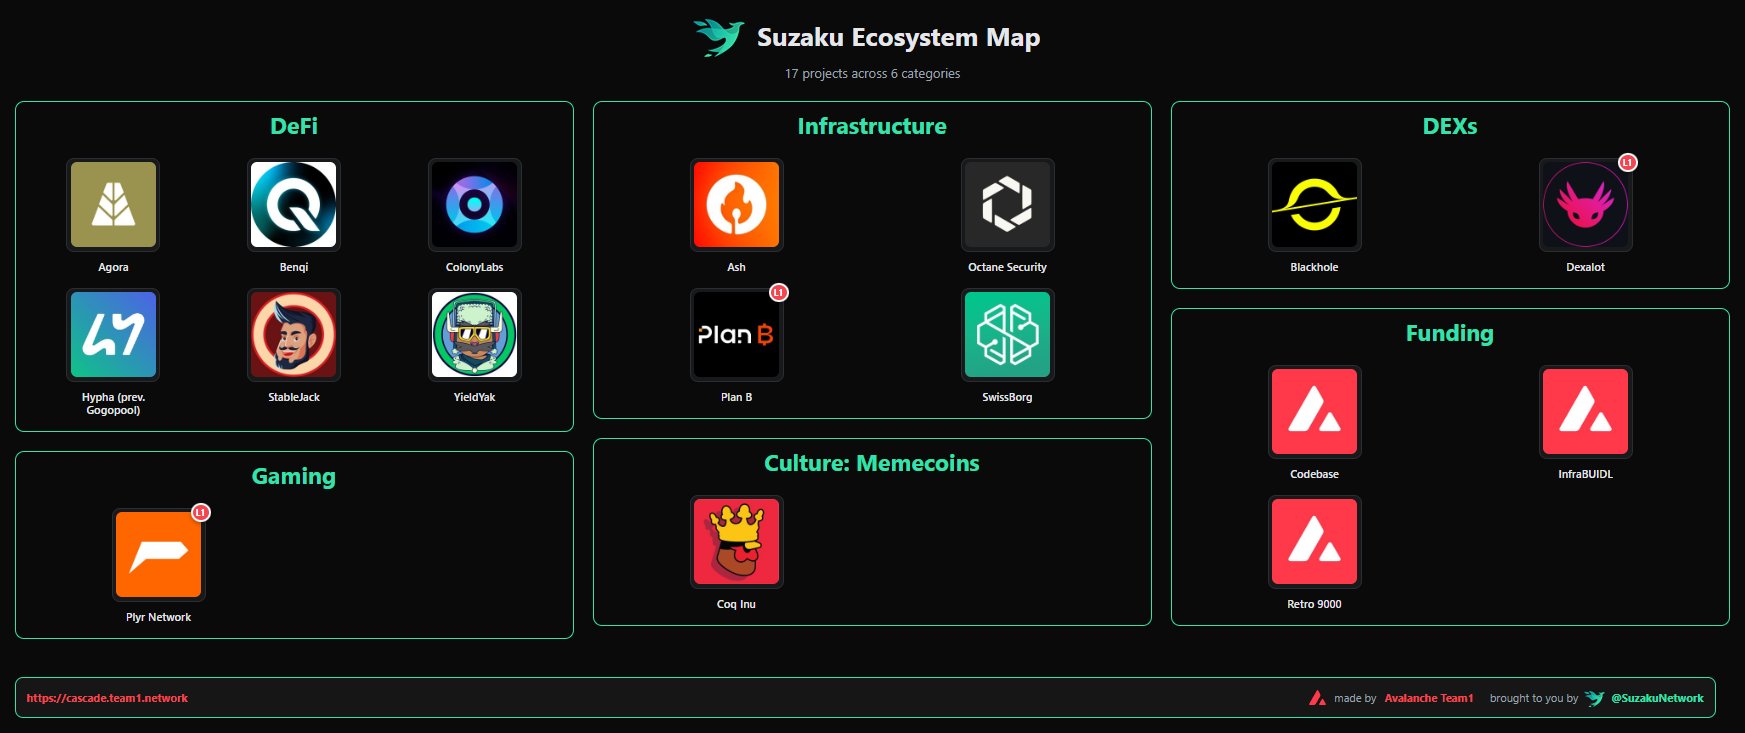Click the Blackhole DEX icon

click(x=1315, y=205)
